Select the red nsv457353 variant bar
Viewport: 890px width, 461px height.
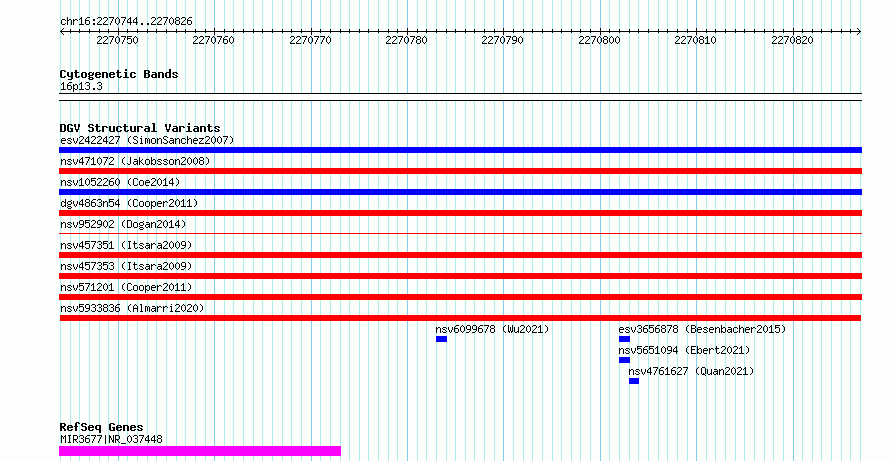pyautogui.click(x=460, y=276)
